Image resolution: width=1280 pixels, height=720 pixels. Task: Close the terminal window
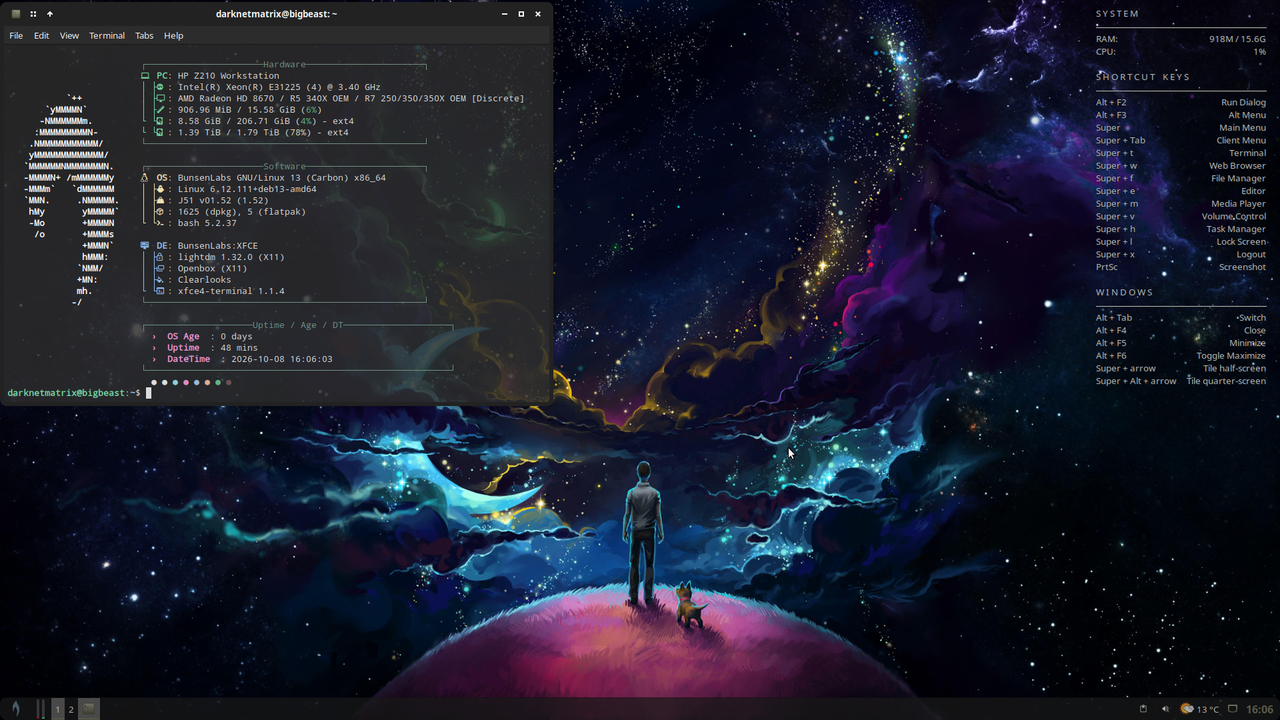coord(538,14)
